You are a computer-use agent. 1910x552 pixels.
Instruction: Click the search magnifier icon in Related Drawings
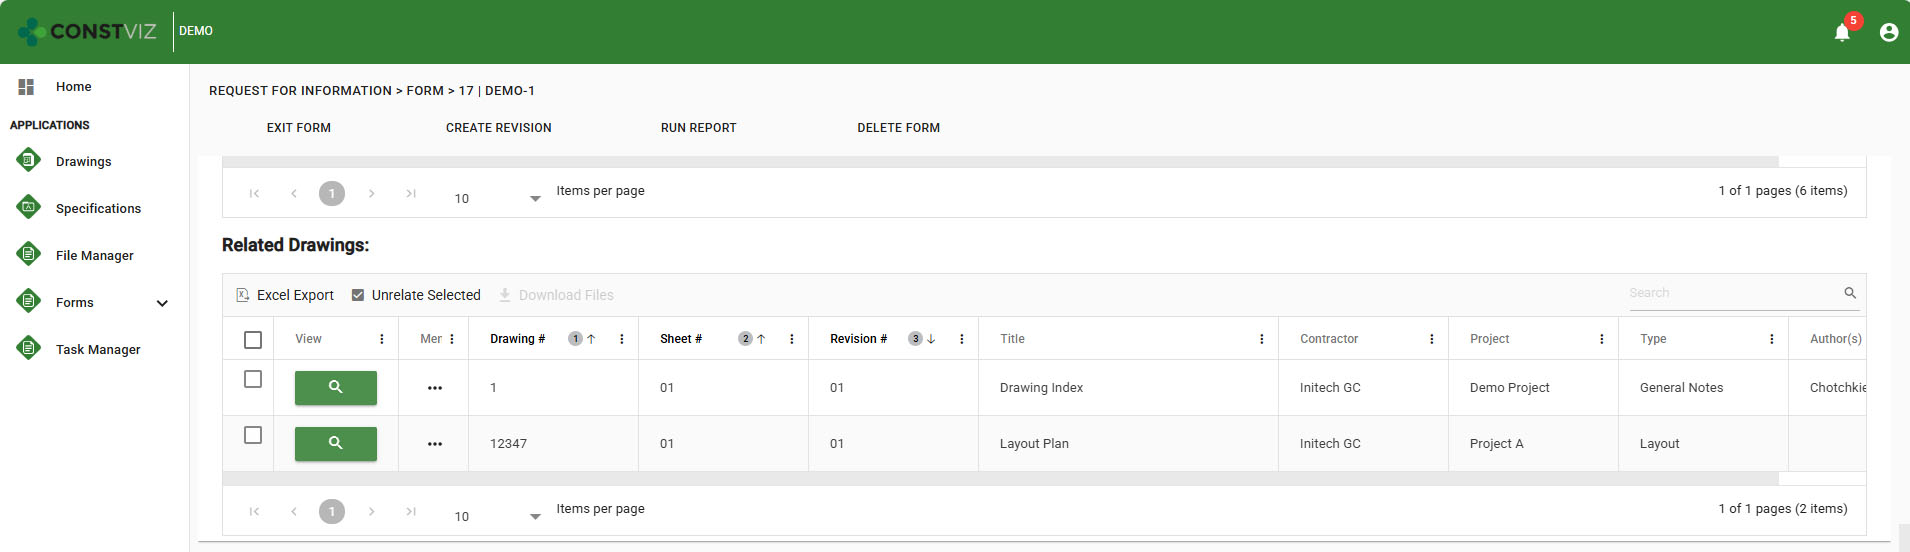pos(1849,293)
